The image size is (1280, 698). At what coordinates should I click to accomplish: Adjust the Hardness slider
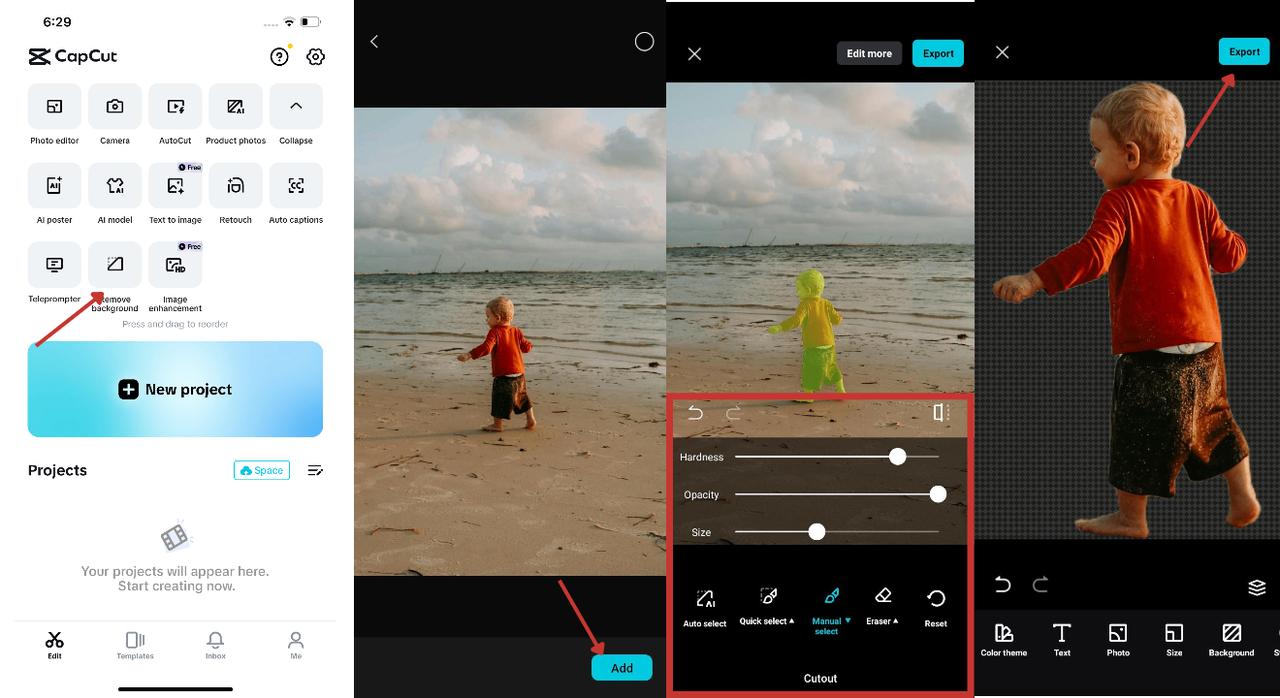[x=837, y=457]
